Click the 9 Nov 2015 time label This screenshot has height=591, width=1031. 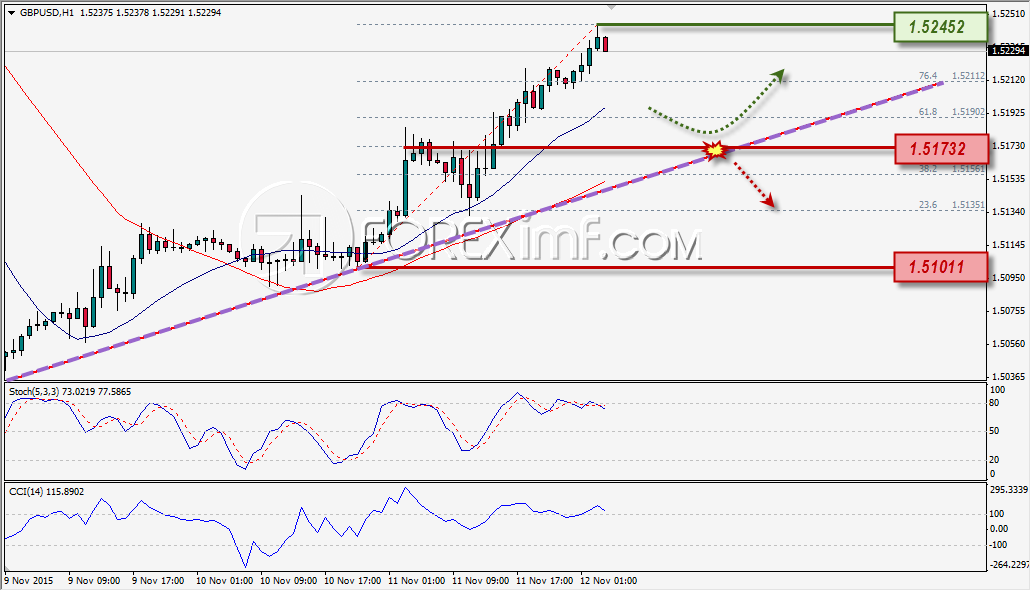click(x=28, y=581)
